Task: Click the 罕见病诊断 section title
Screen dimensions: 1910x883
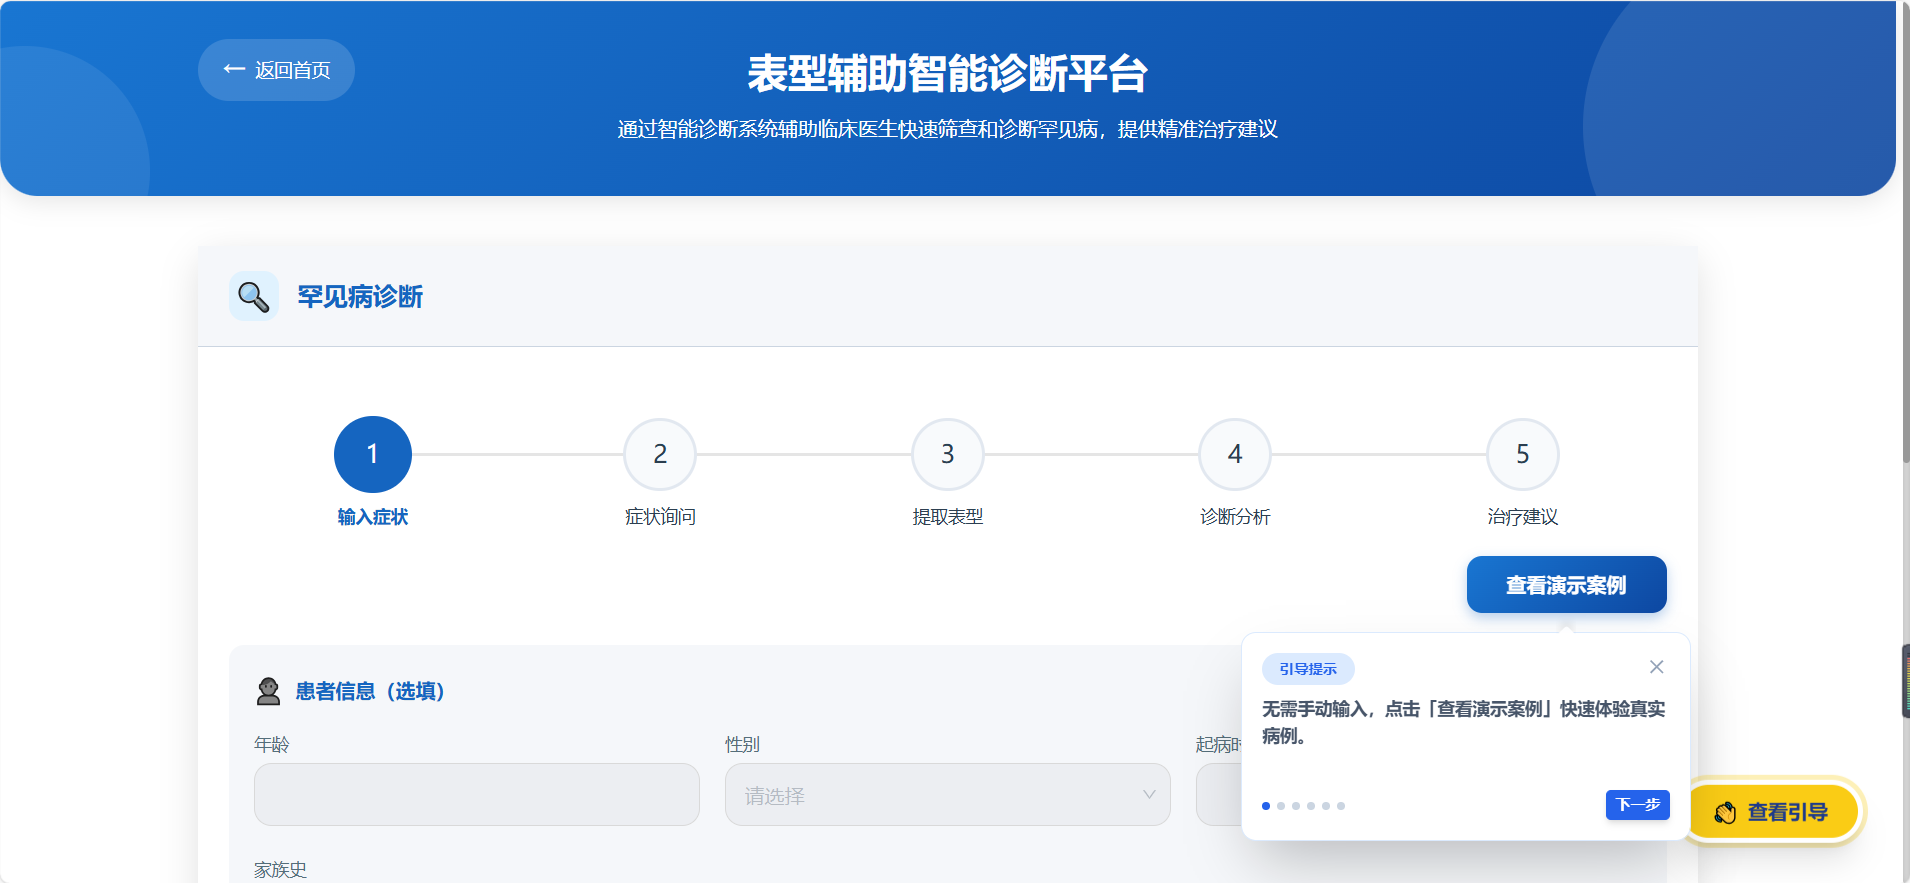Action: point(360,297)
